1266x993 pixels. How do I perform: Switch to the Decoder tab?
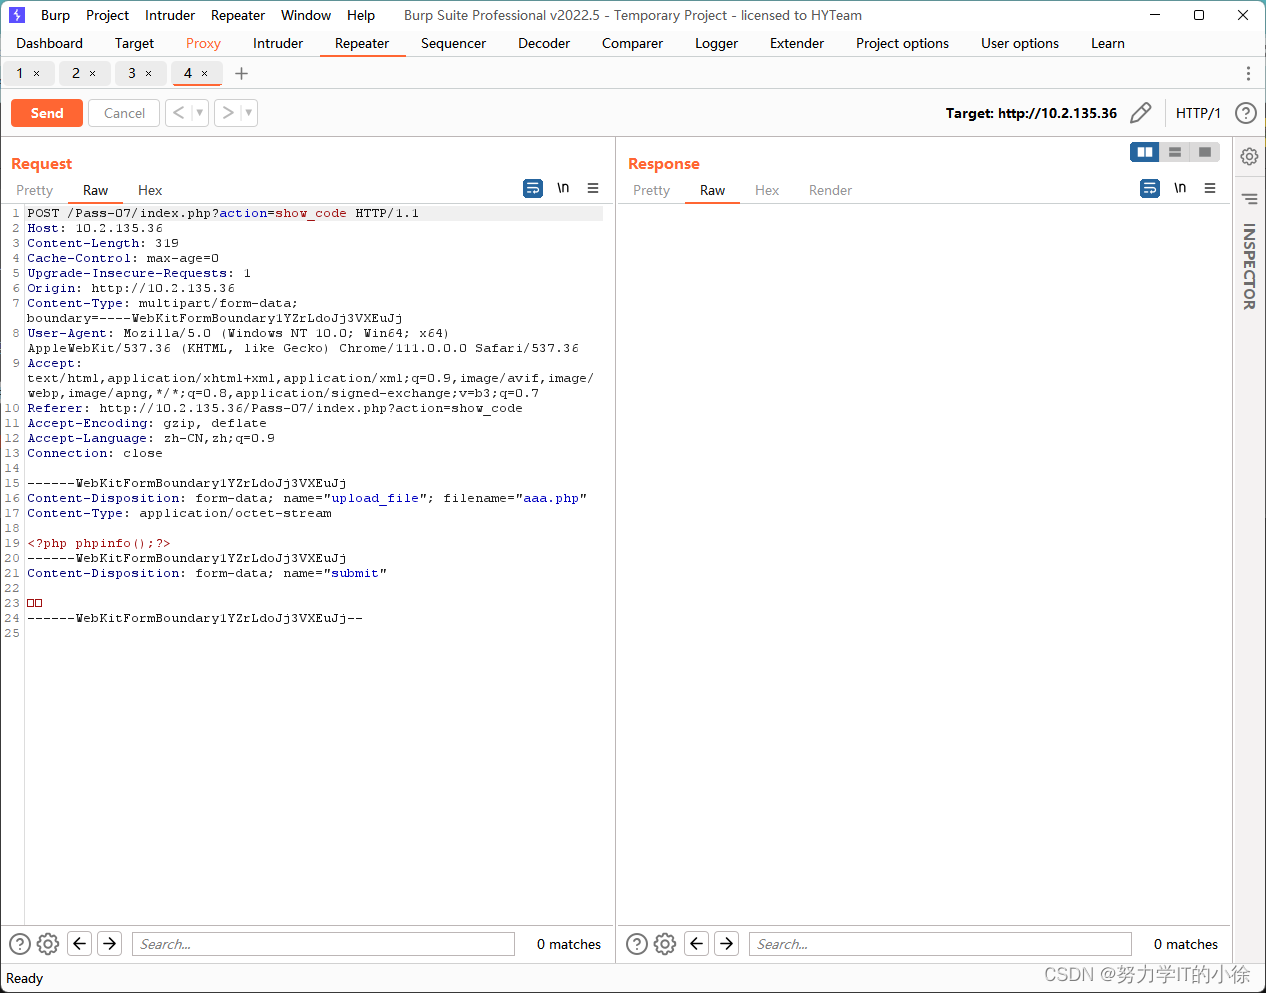tap(544, 43)
